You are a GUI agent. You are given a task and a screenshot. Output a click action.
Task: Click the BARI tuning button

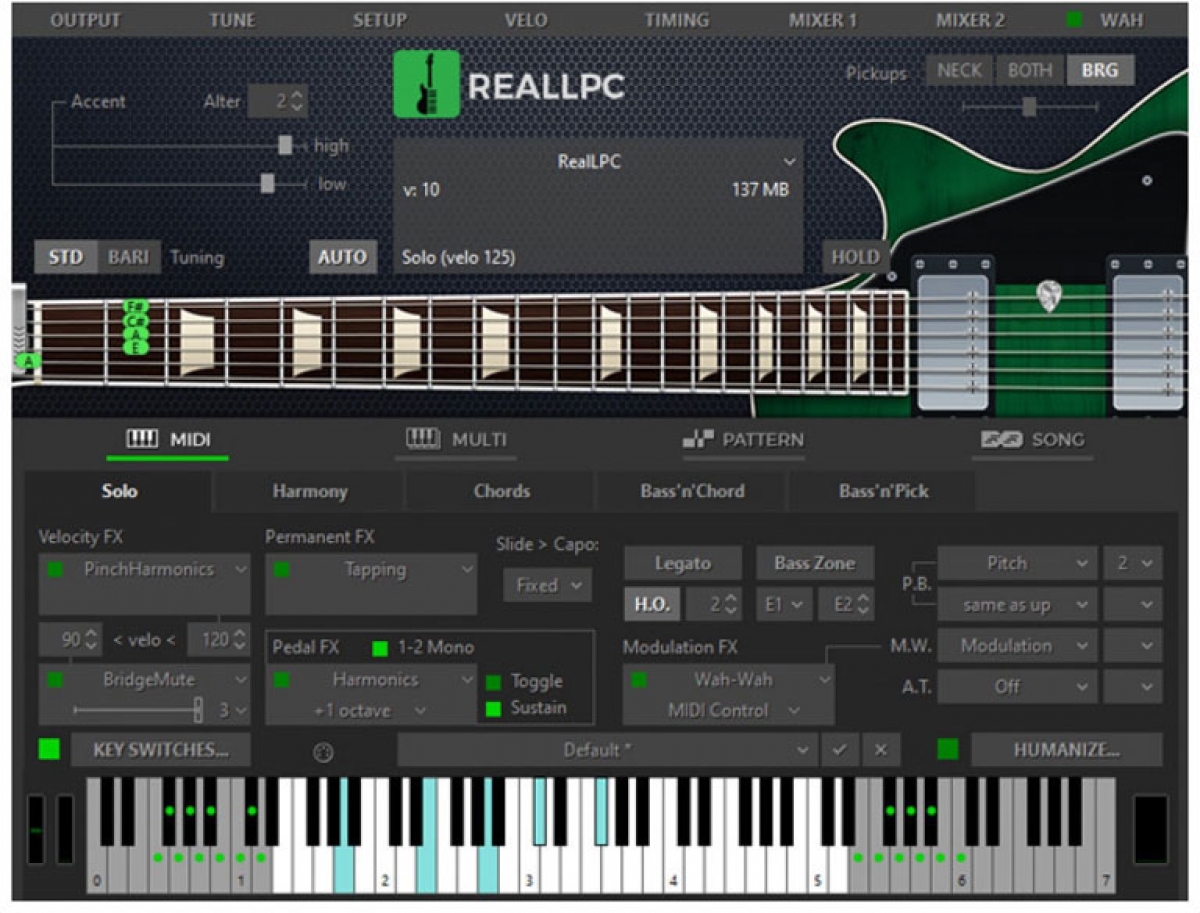129,257
